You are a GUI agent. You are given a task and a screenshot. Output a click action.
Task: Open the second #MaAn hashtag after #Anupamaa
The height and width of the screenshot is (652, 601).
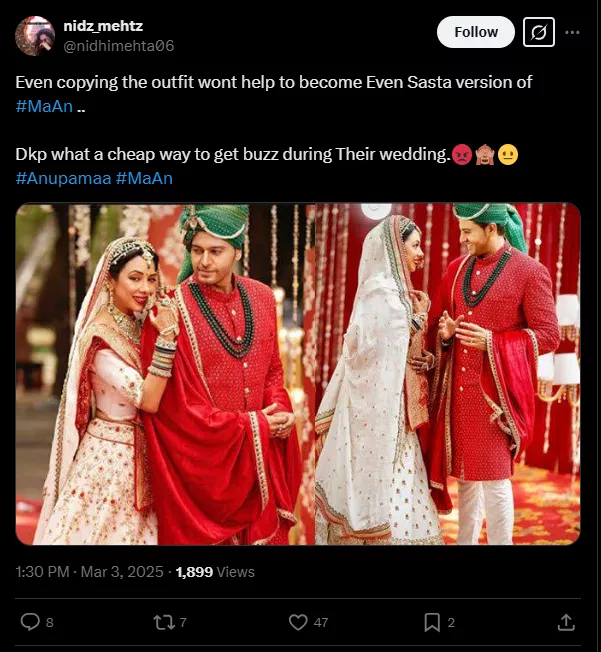pyautogui.click(x=145, y=178)
